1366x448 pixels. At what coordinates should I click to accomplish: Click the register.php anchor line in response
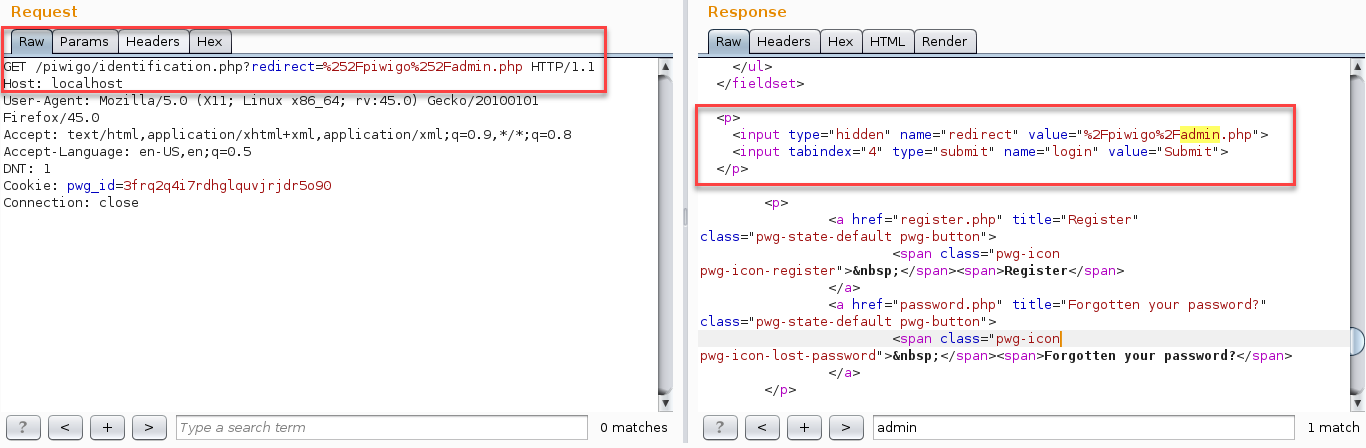click(983, 220)
